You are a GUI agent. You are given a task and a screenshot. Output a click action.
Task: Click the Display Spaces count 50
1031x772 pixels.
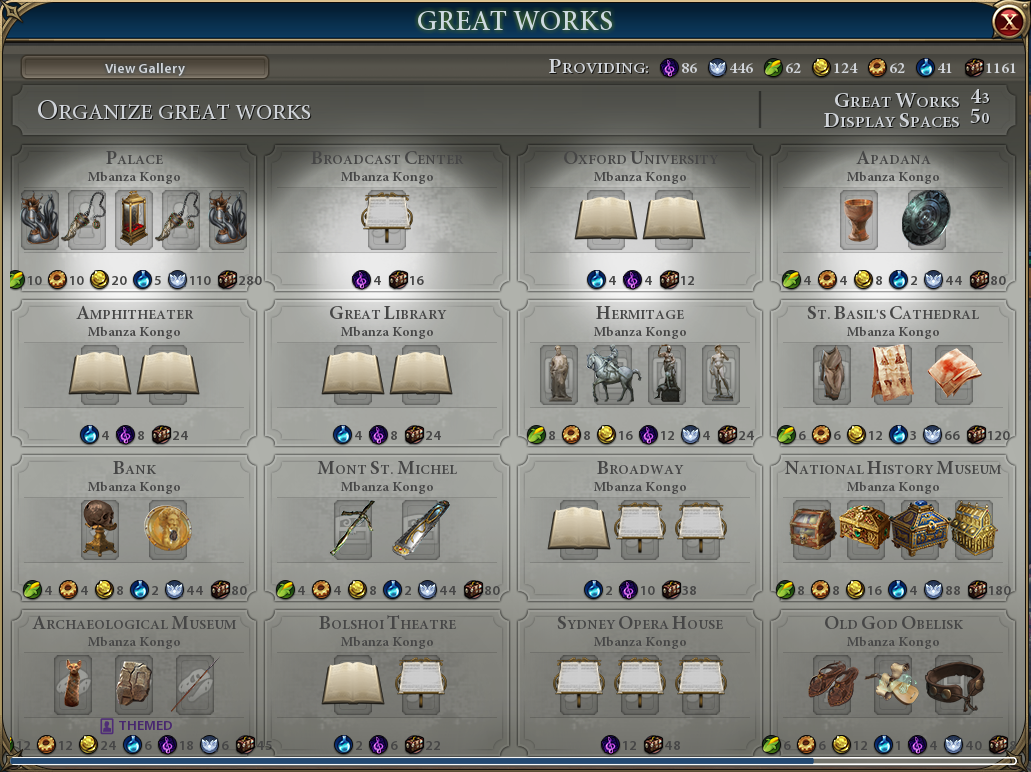[980, 118]
